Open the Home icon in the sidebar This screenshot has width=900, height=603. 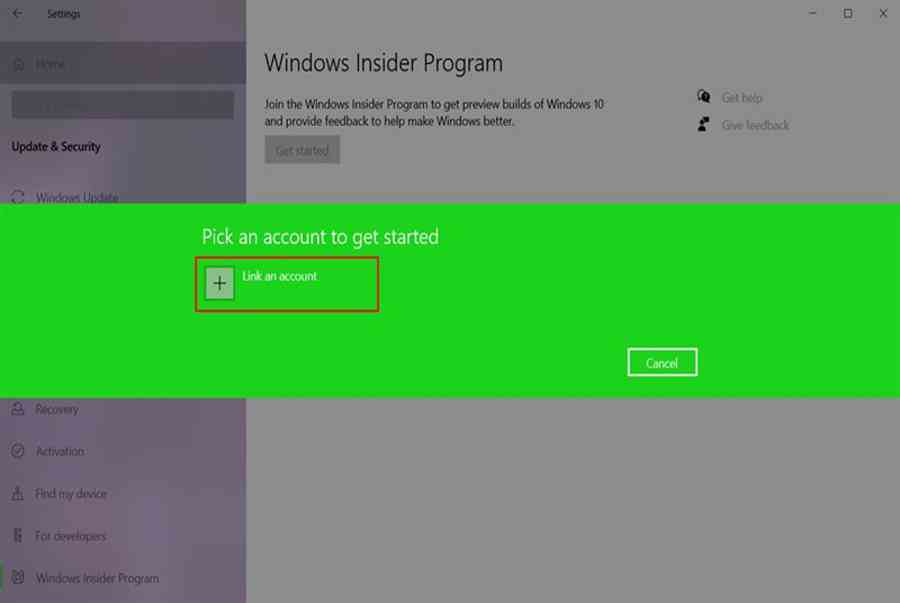click(19, 64)
